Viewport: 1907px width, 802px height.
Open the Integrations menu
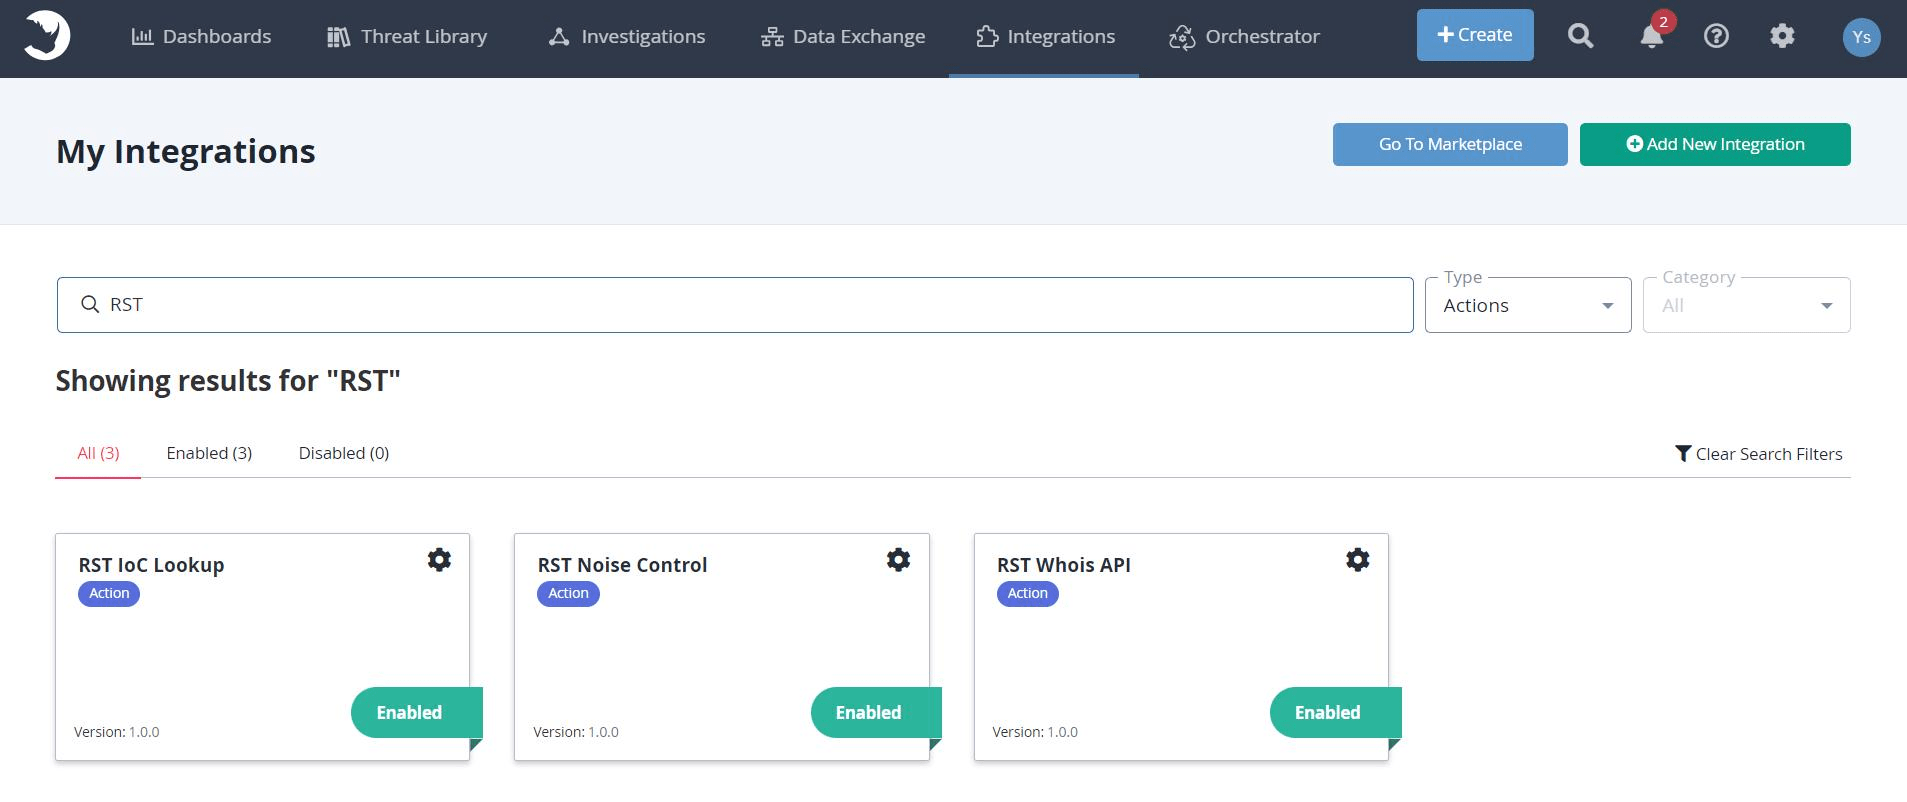1045,37
